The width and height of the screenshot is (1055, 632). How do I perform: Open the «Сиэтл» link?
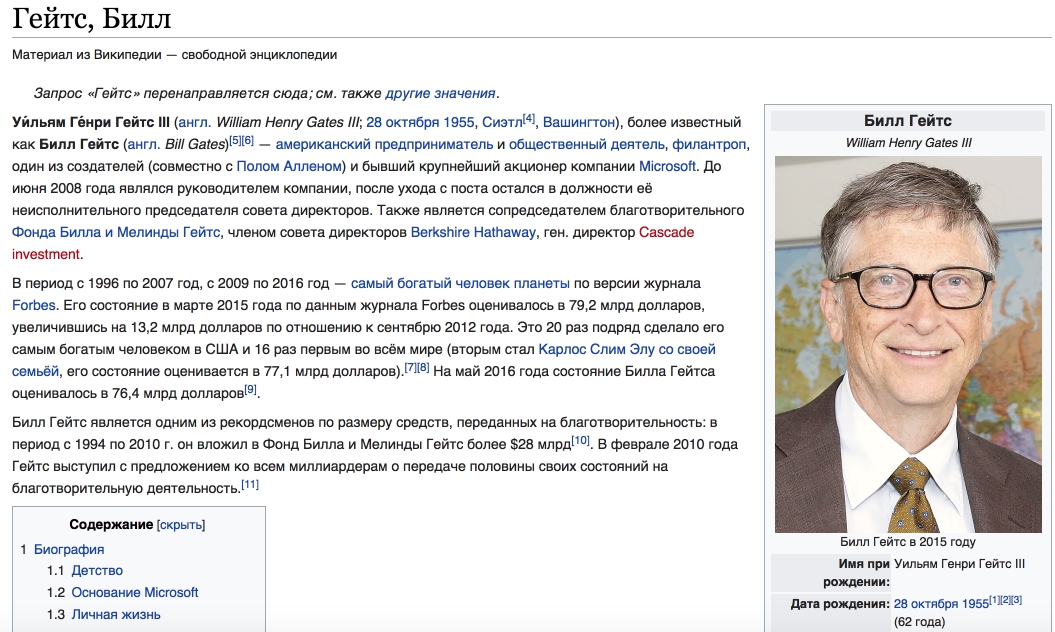(501, 122)
